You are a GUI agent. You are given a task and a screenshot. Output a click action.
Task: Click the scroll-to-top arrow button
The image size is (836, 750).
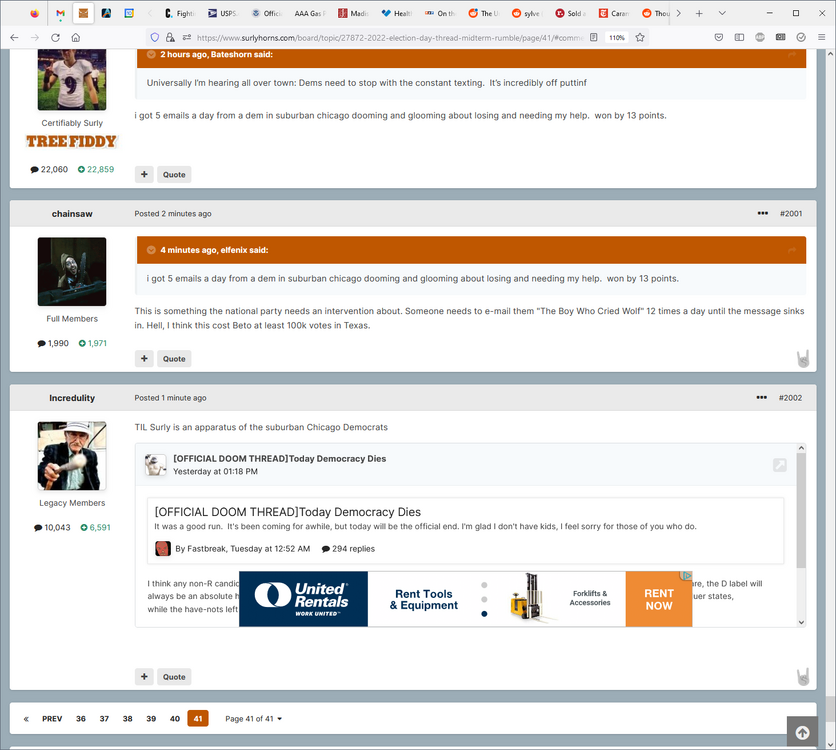point(802,732)
